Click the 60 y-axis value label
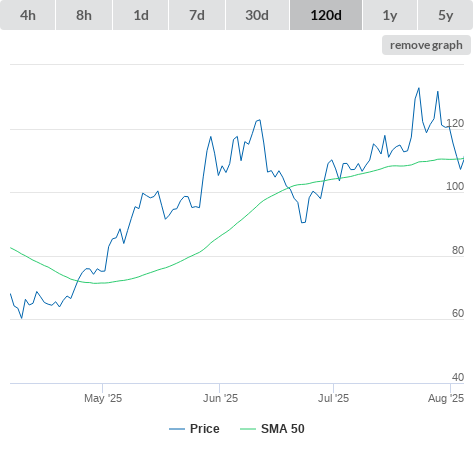This screenshot has height=455, width=474. pos(458,313)
